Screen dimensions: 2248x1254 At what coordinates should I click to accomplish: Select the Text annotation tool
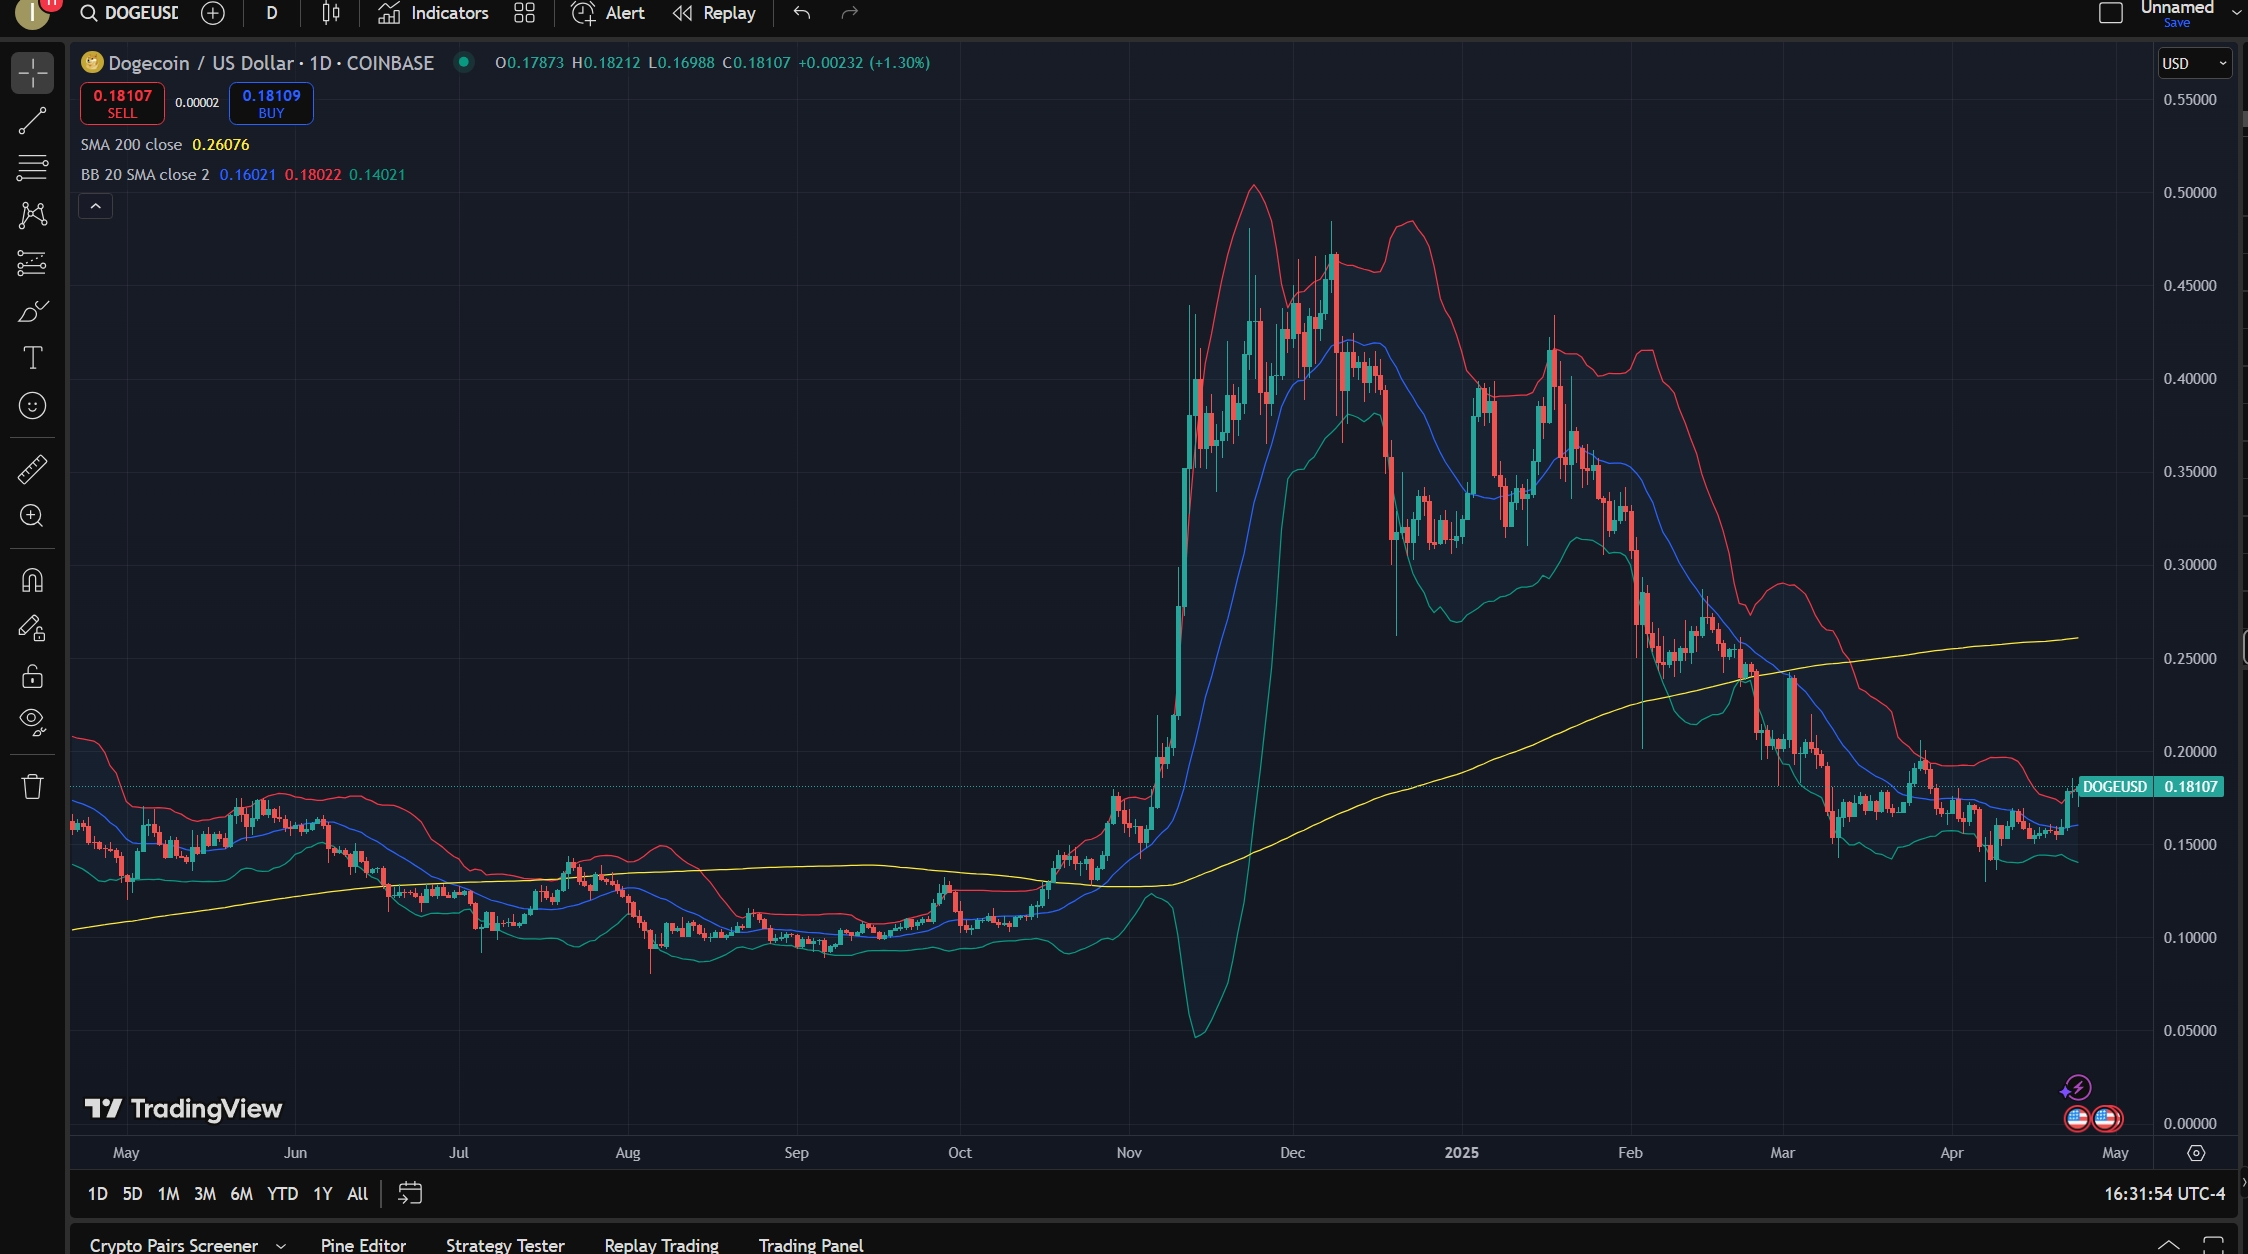click(32, 358)
